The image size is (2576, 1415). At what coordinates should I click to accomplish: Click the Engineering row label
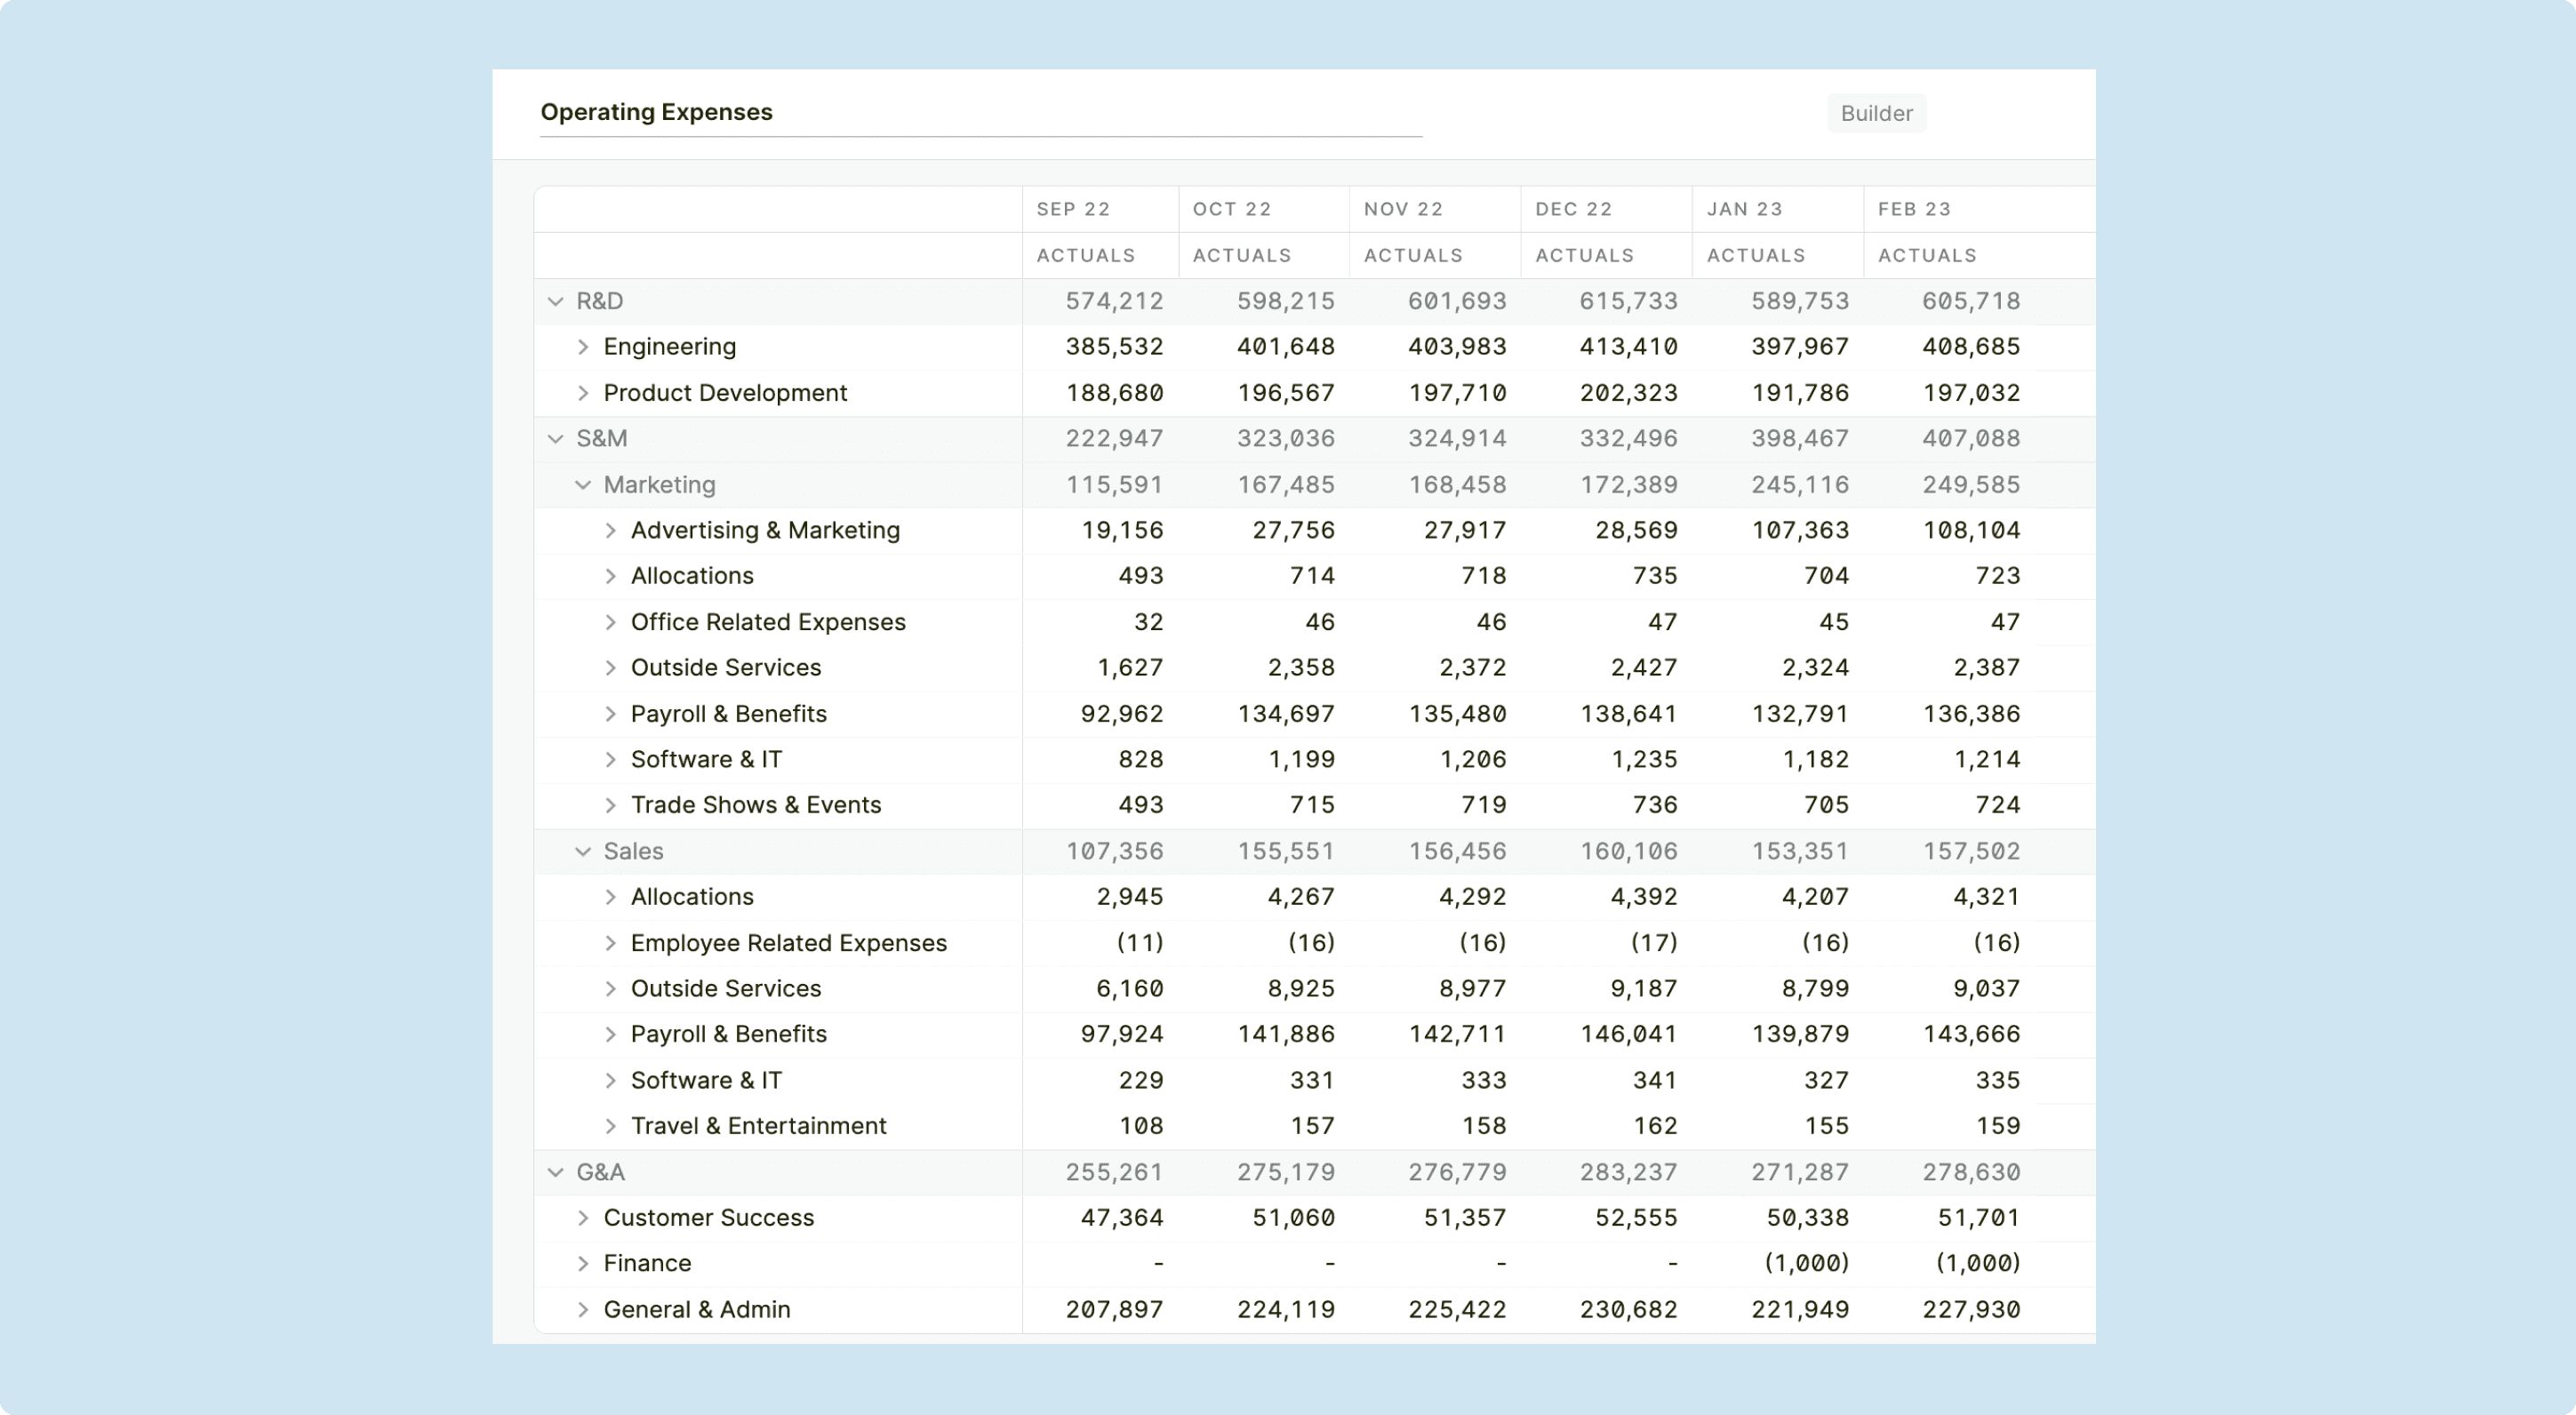(670, 347)
